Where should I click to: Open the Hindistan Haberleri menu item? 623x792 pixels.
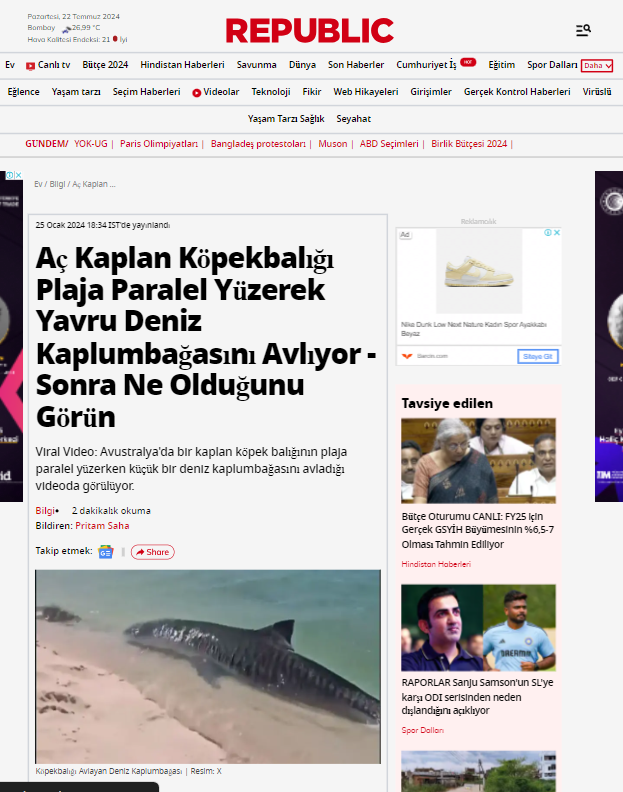pyautogui.click(x=182, y=65)
